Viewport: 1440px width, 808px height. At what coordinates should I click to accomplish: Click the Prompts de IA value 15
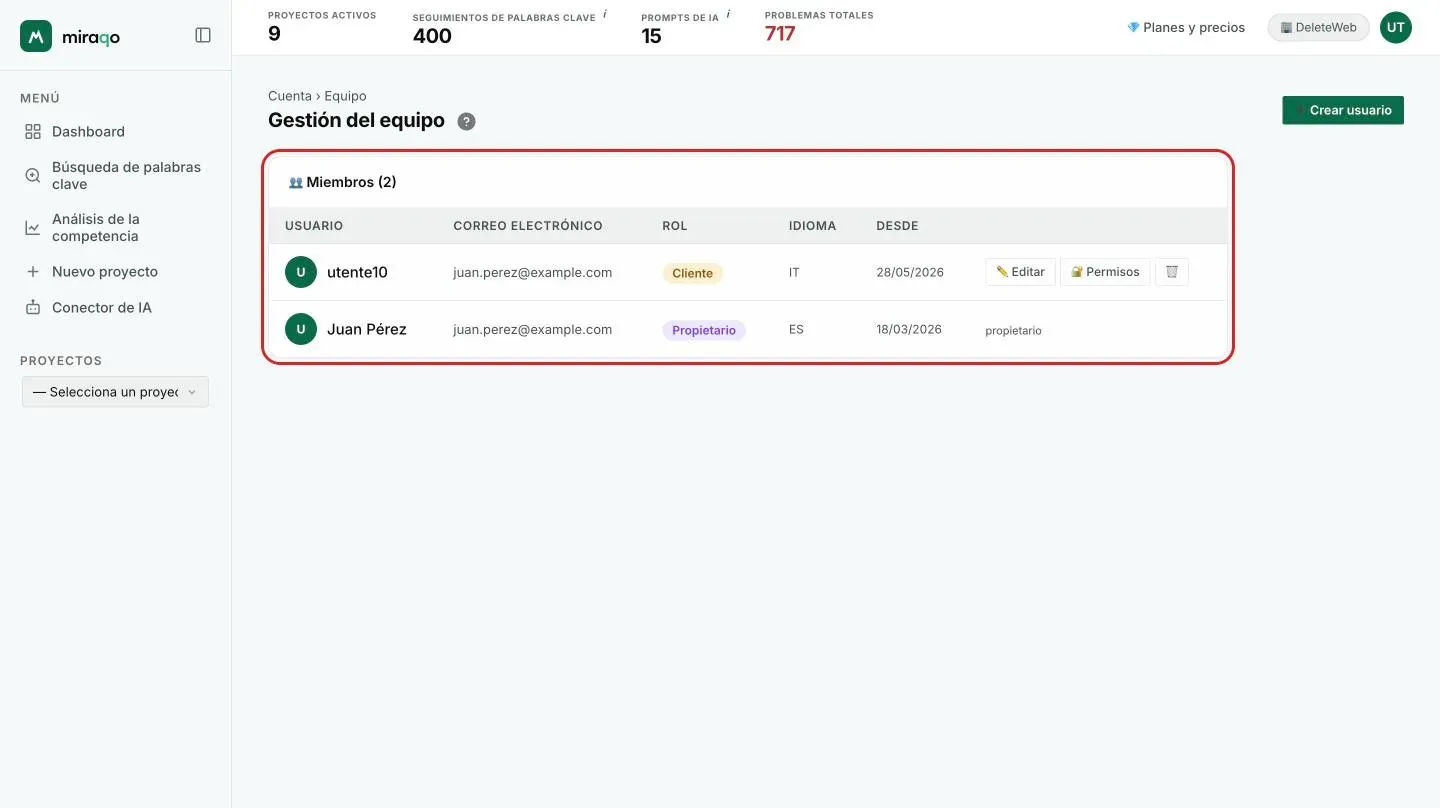651,36
